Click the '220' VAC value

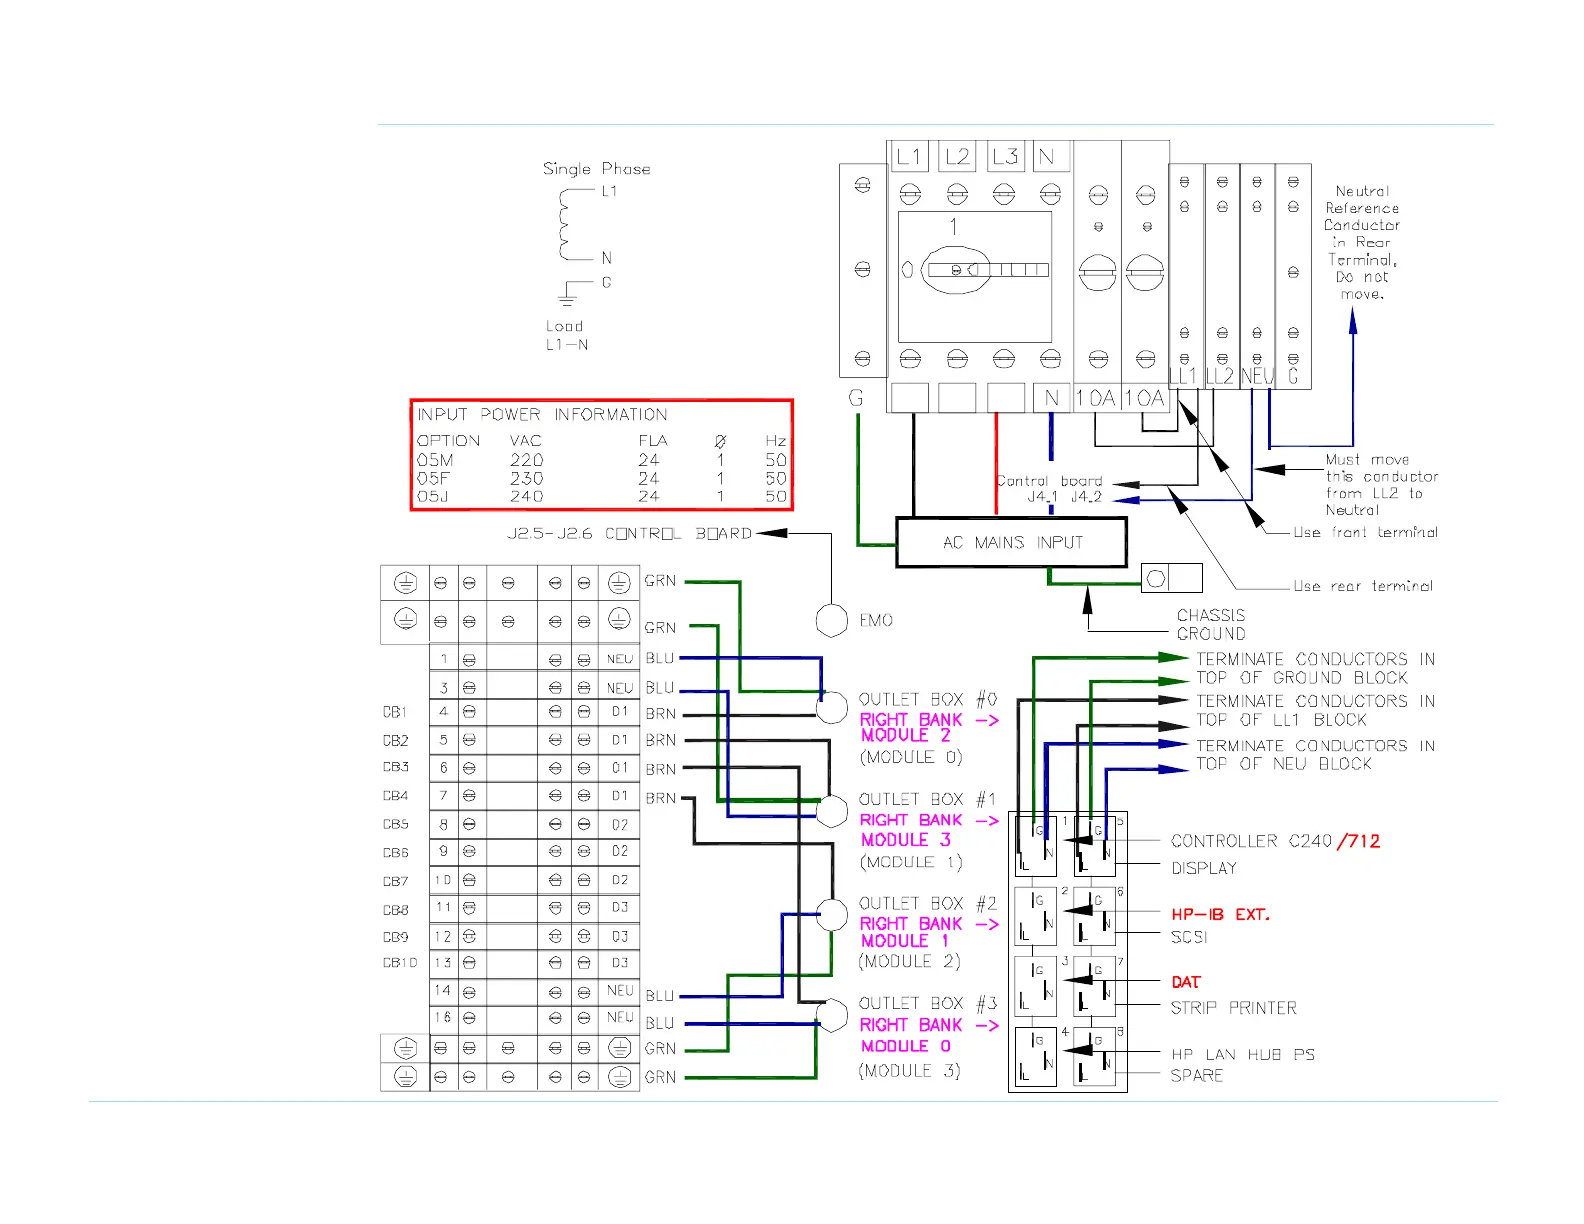[527, 460]
